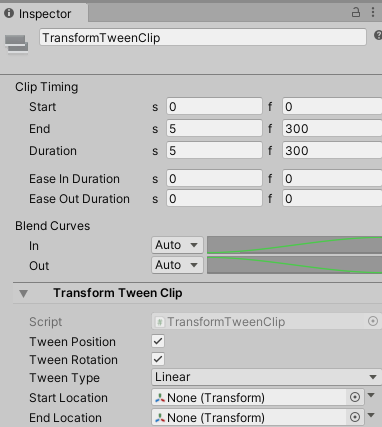The image size is (382, 427).
Task: Click the Ease In Duration seconds field
Action: pos(214,178)
